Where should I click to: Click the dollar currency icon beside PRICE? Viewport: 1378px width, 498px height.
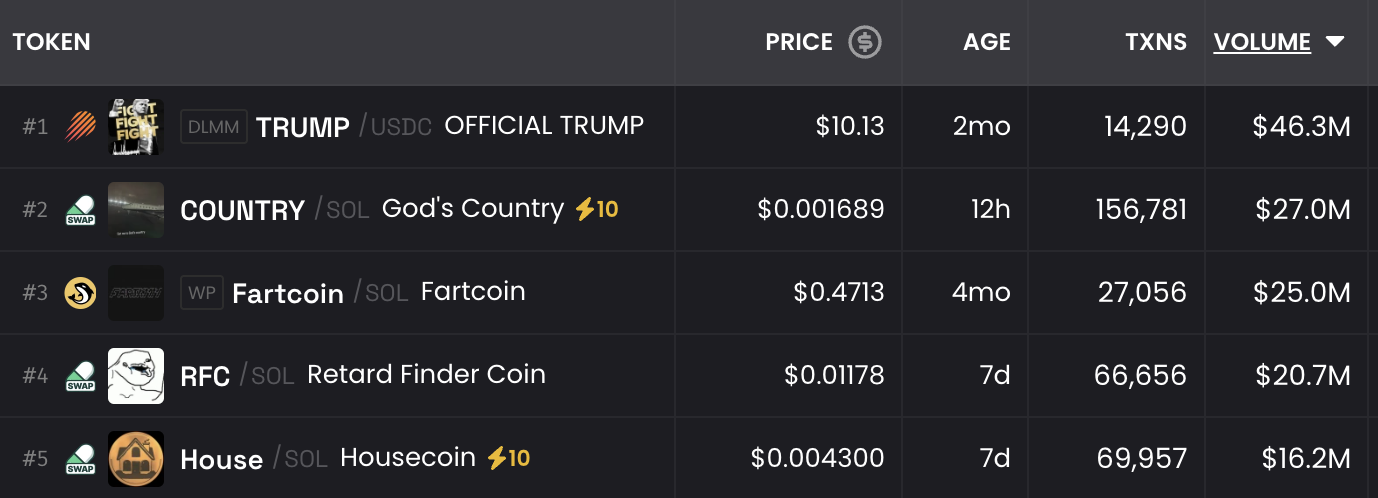[865, 42]
